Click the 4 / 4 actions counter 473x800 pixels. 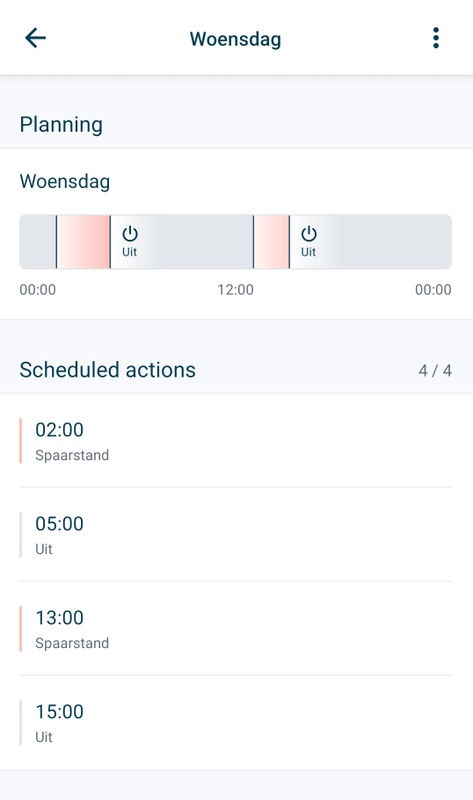tap(435, 370)
